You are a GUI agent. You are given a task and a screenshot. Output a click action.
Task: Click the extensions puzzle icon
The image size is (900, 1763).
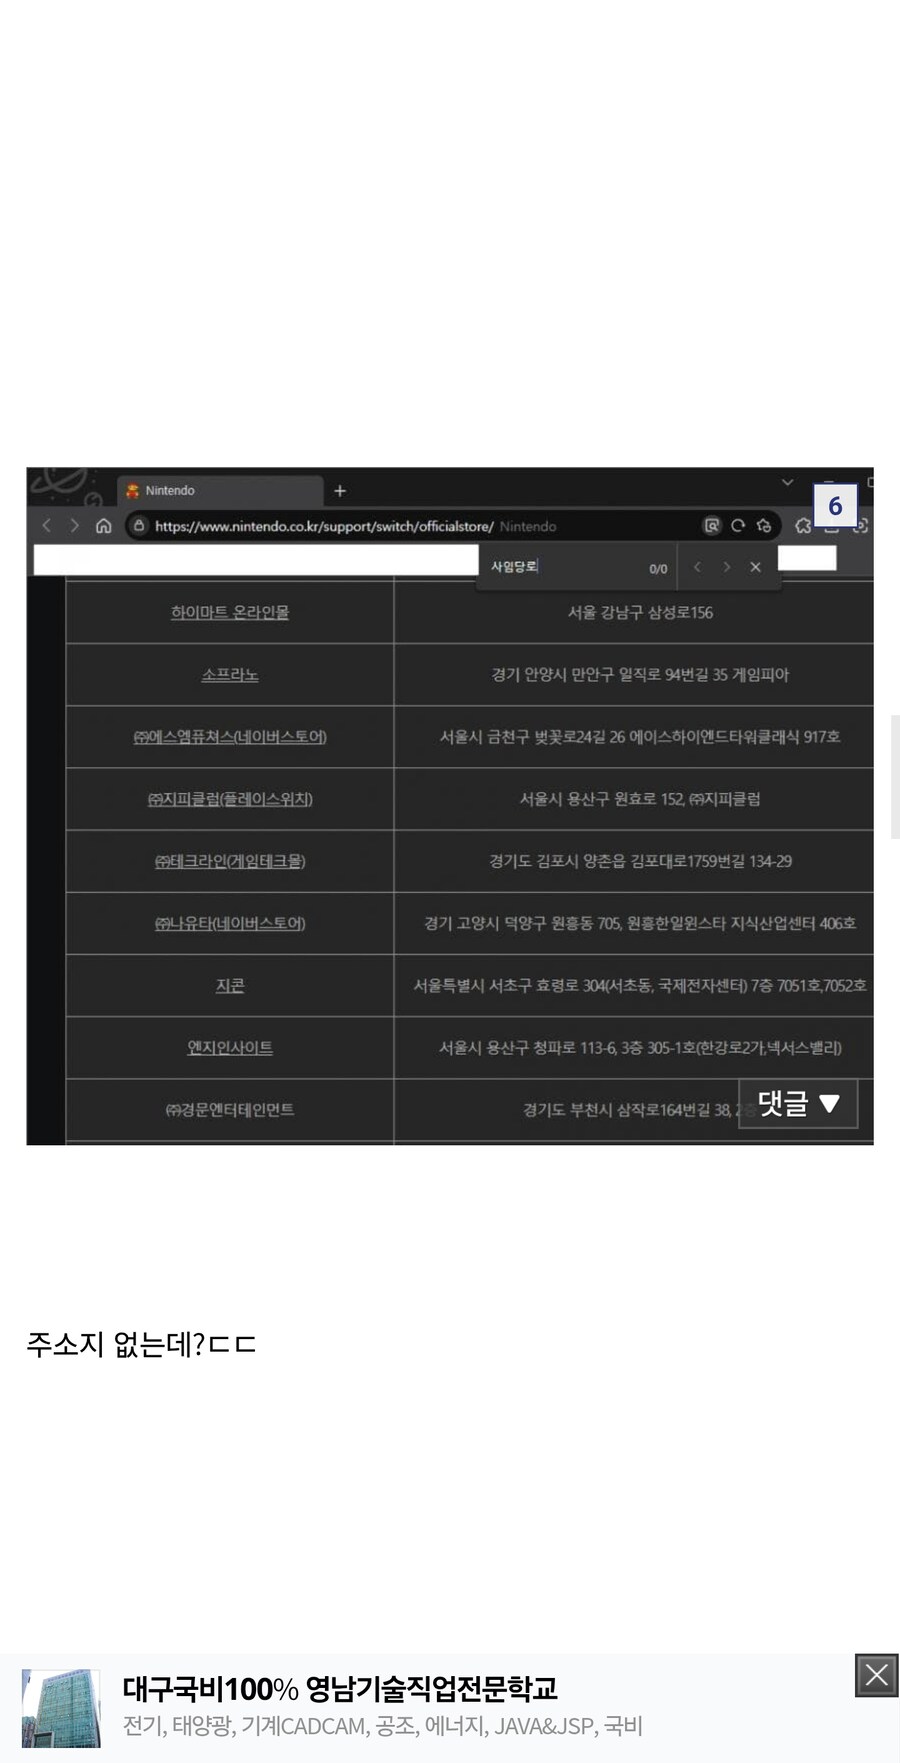point(803,526)
